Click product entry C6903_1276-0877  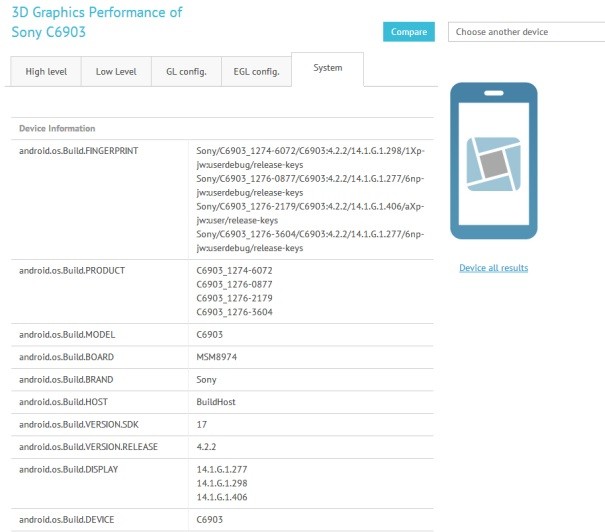234,284
